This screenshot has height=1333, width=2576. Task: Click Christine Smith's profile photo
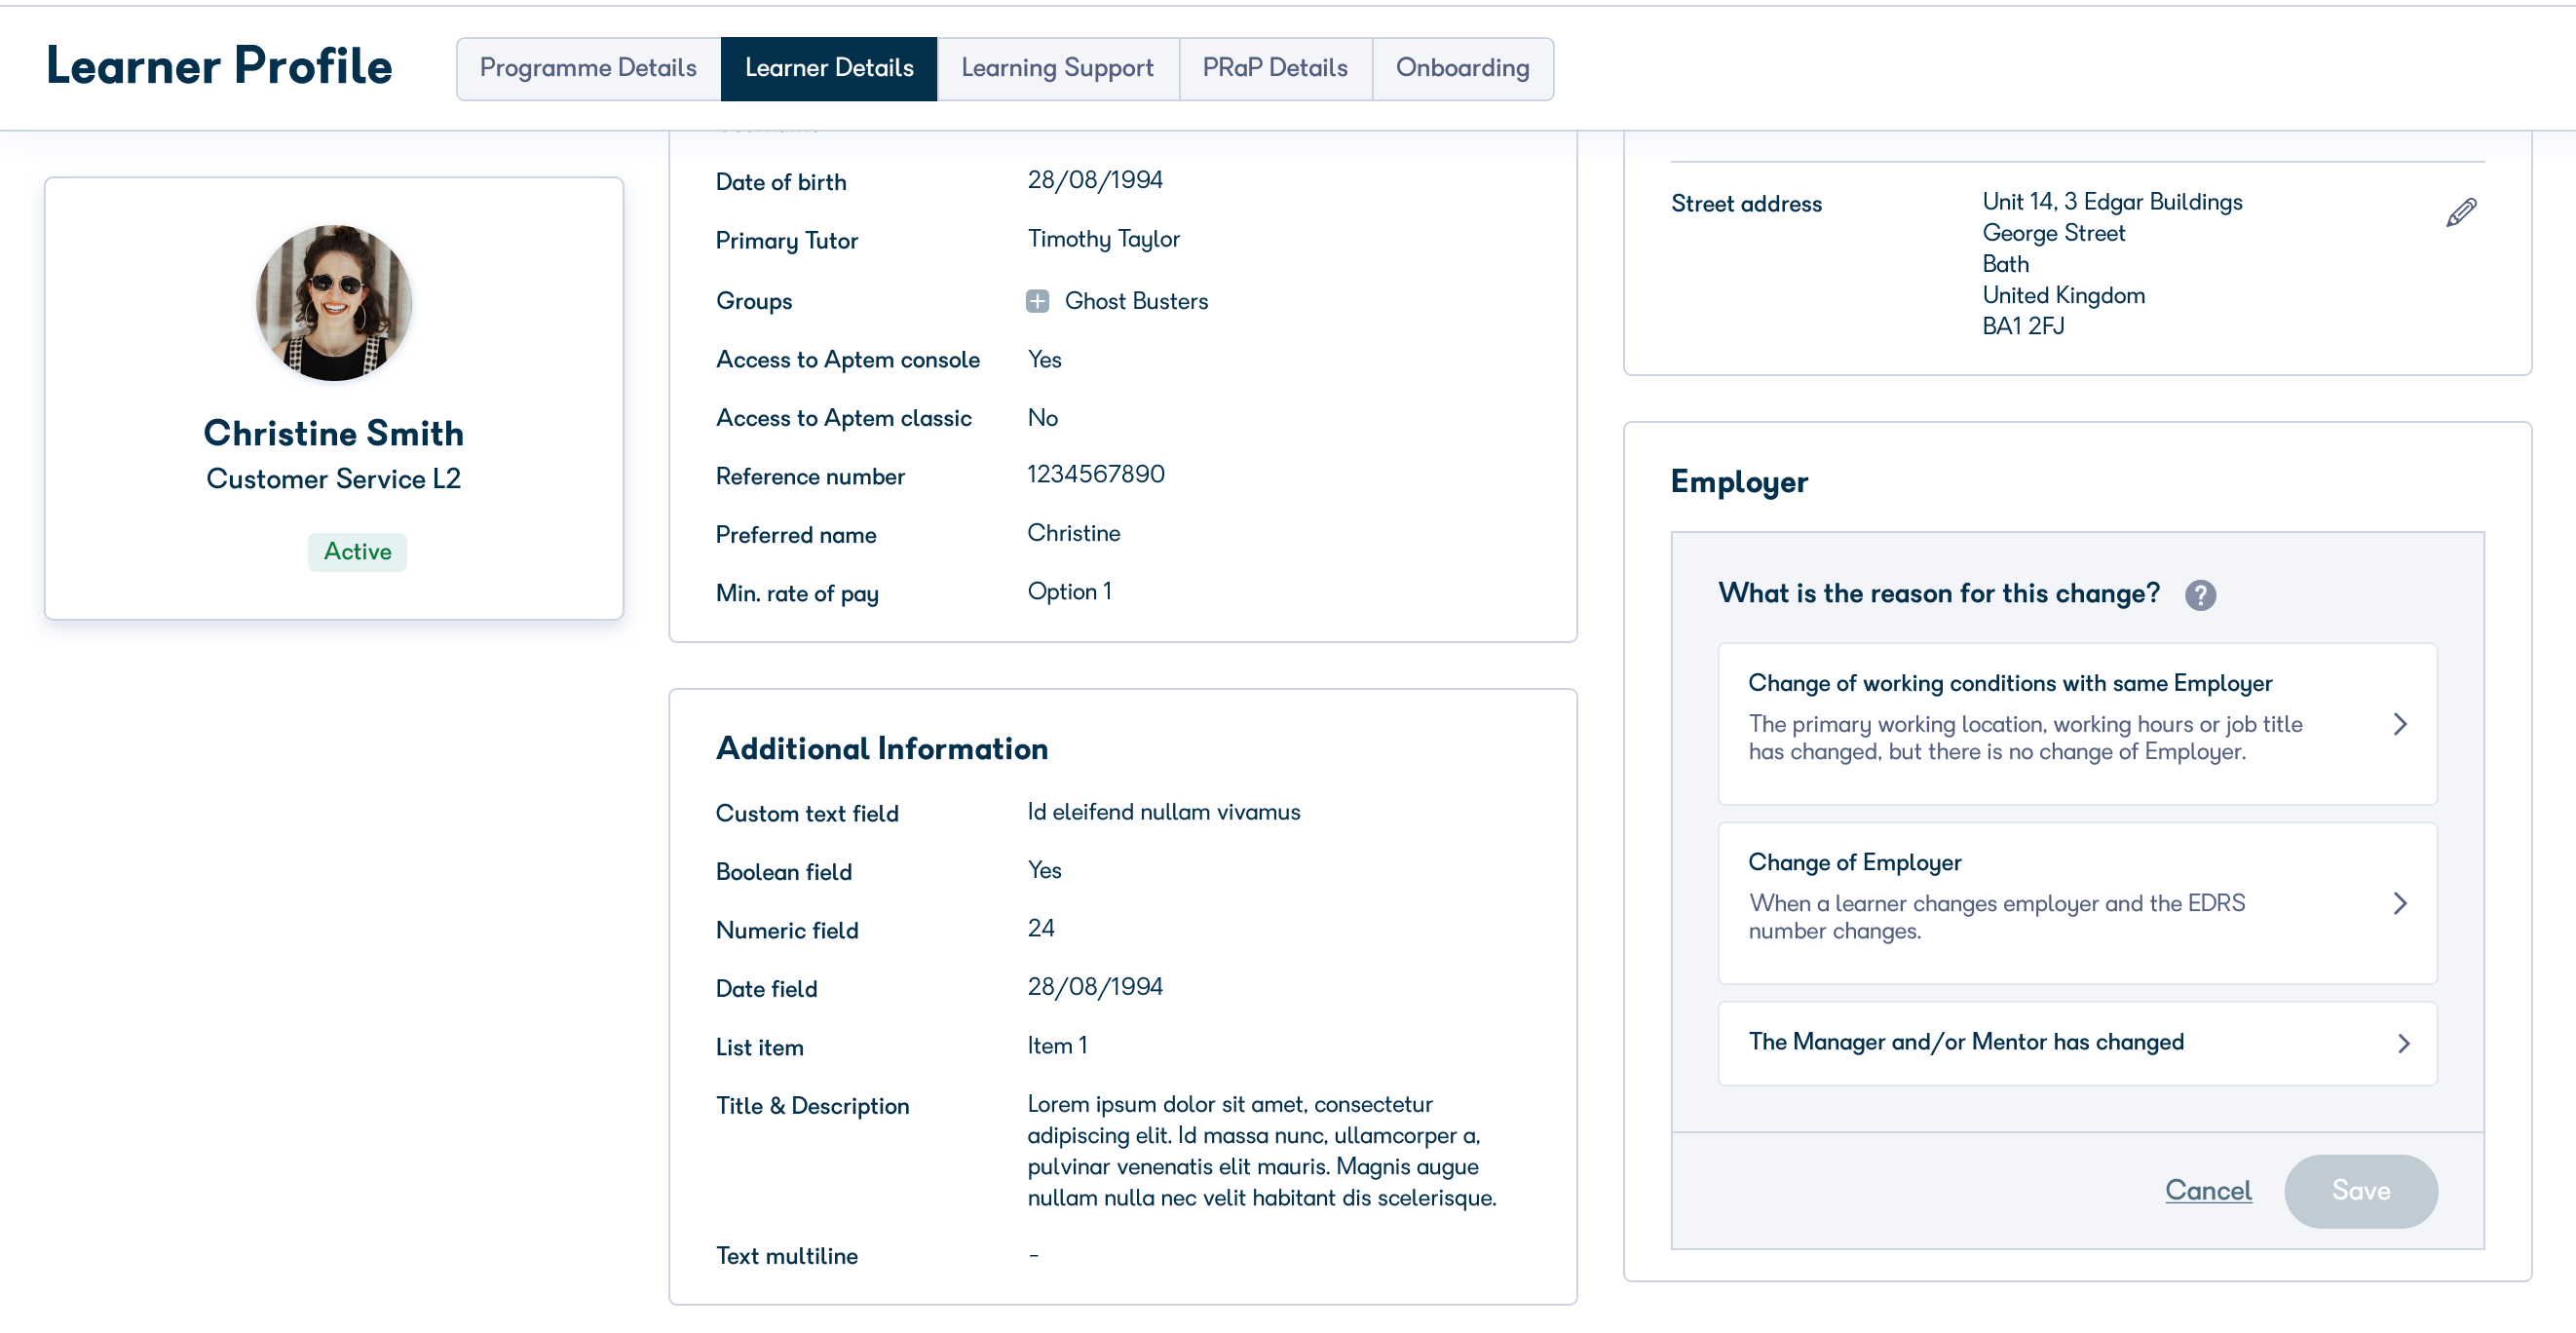point(334,302)
